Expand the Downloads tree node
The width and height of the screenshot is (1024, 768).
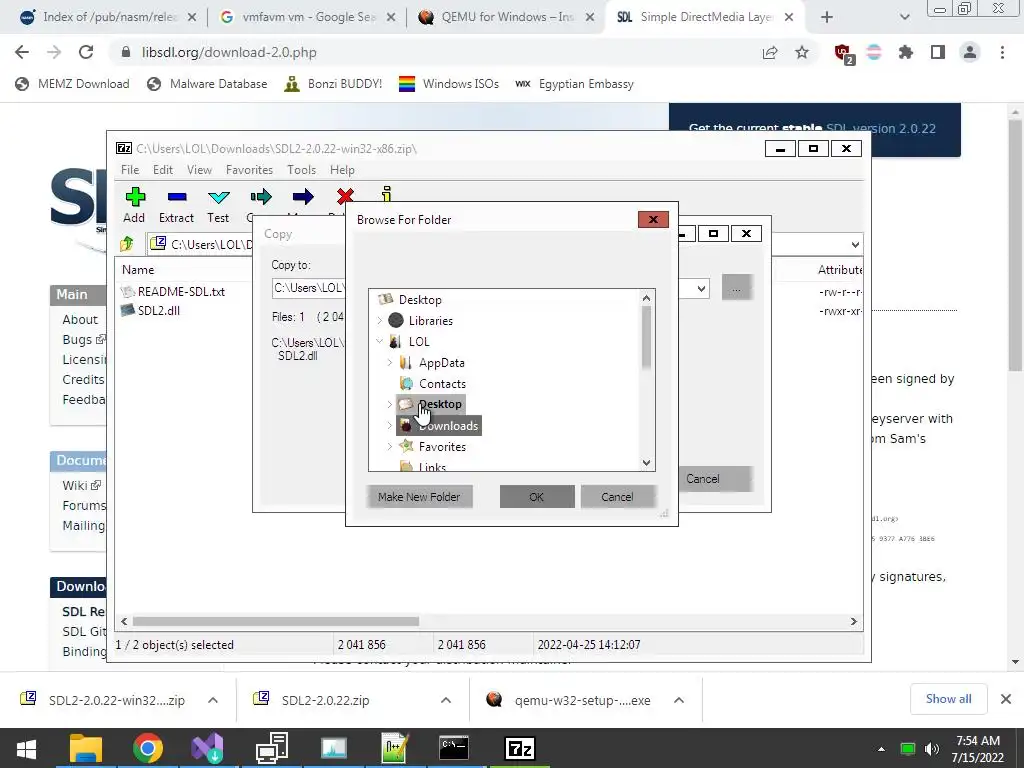pyautogui.click(x=390, y=426)
